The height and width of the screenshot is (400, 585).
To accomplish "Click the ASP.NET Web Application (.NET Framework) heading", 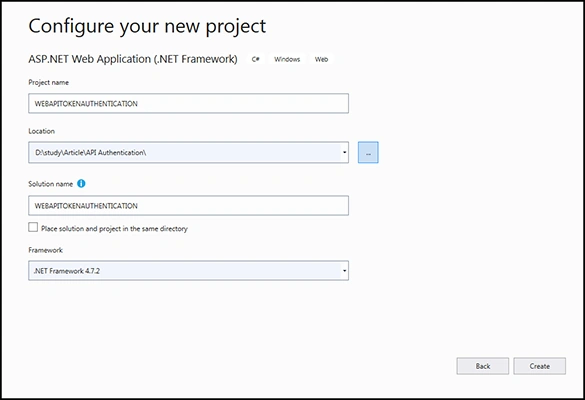I will (x=133, y=59).
